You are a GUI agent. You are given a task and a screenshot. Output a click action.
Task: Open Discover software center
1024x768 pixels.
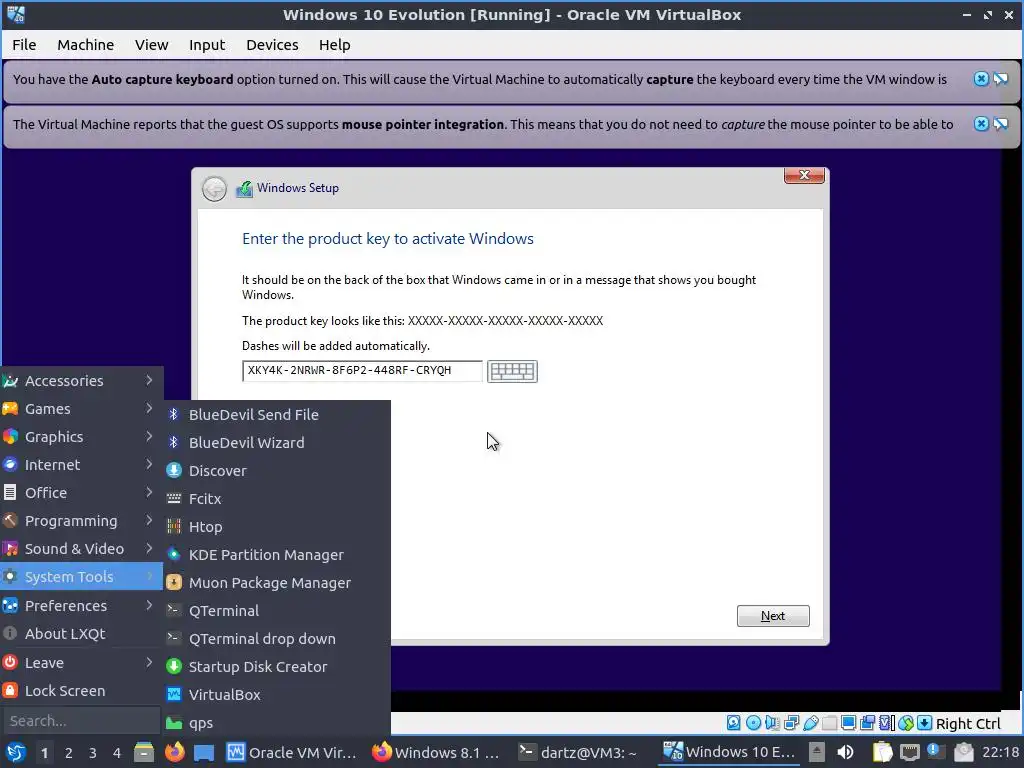(x=277, y=470)
